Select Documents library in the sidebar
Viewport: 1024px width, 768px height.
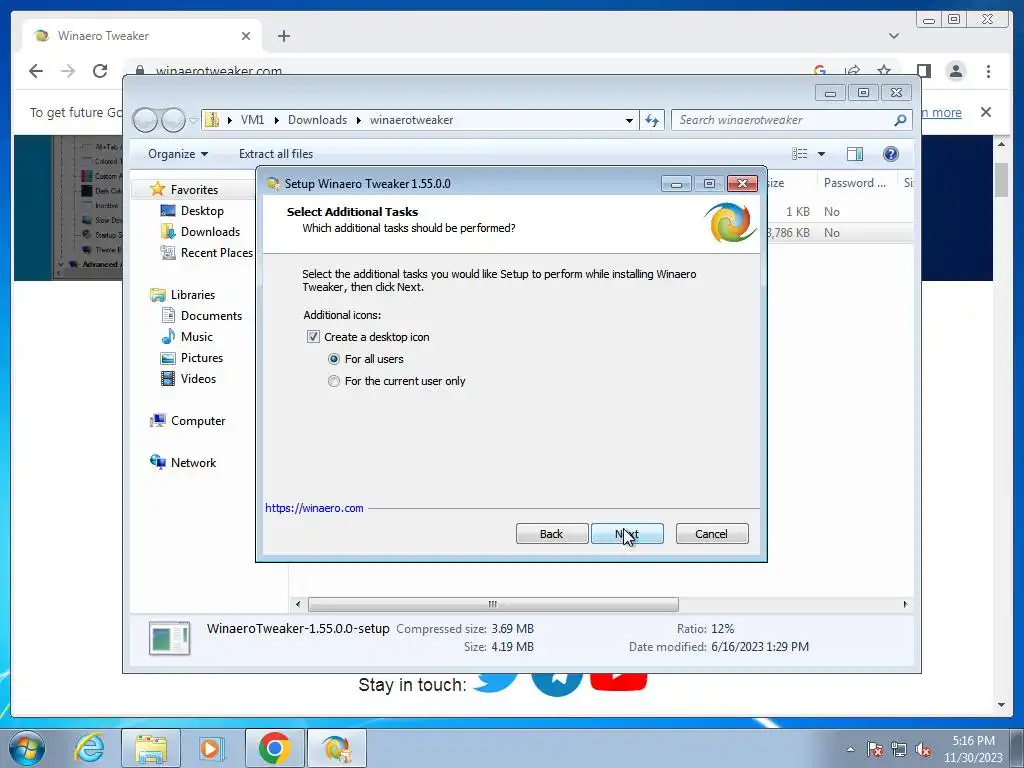tap(211, 316)
